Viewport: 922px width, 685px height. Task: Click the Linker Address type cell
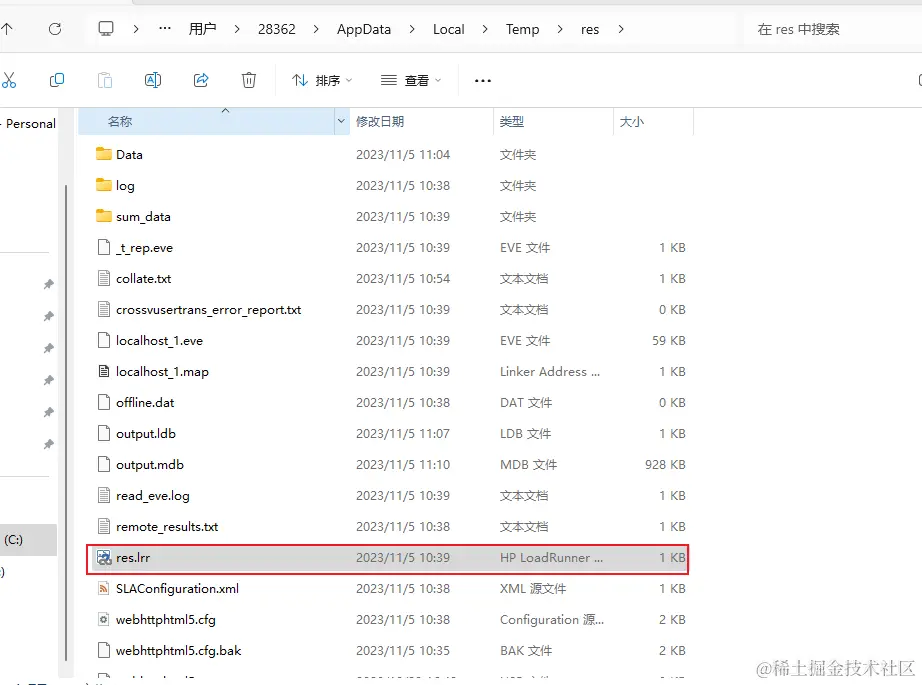point(550,372)
